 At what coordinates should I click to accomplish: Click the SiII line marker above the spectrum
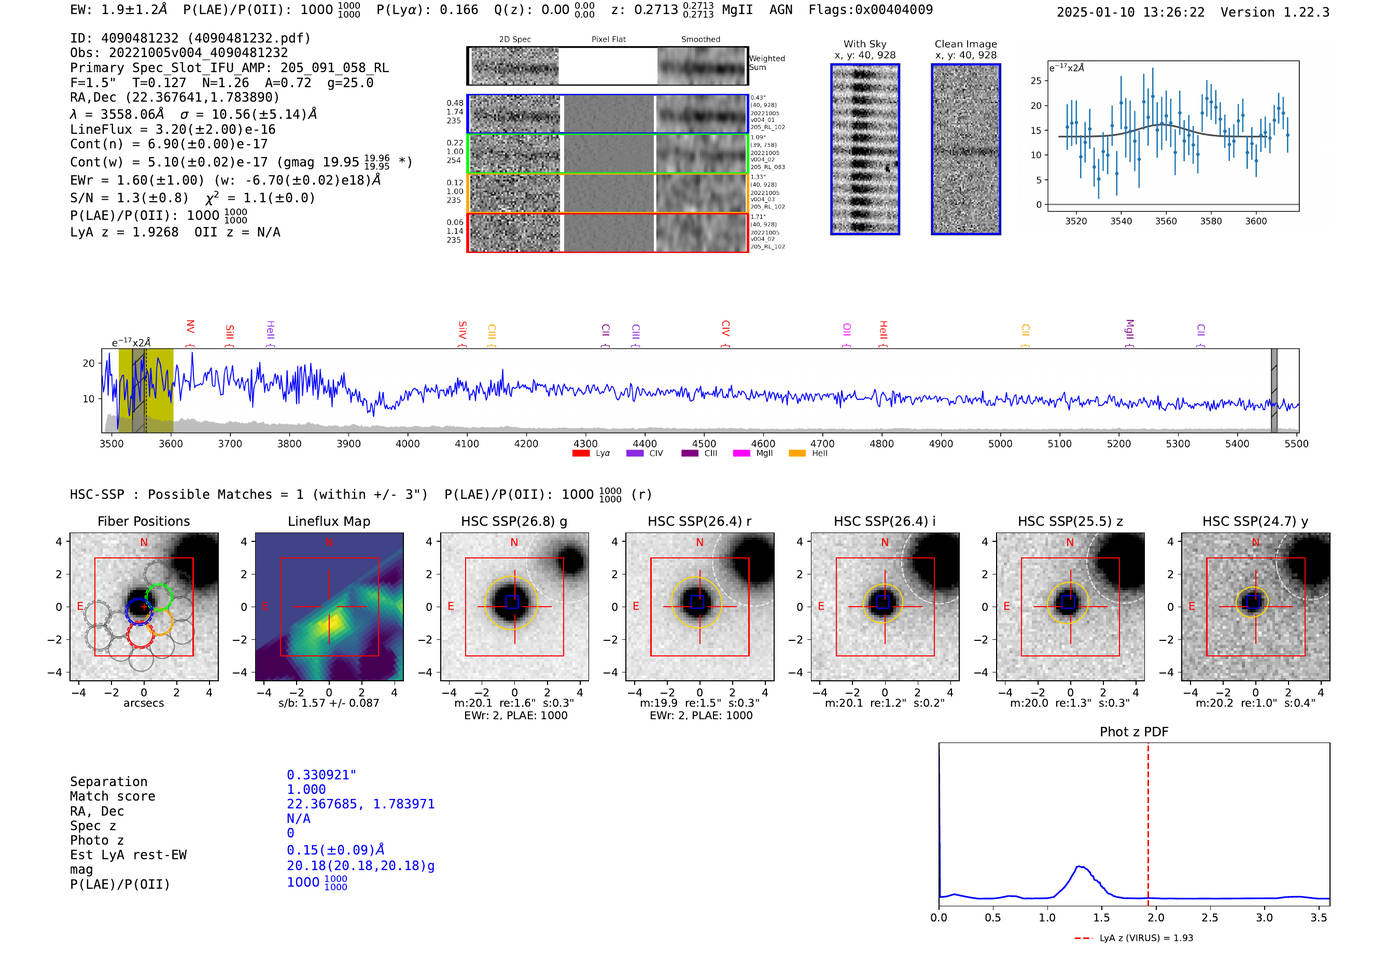pos(230,332)
